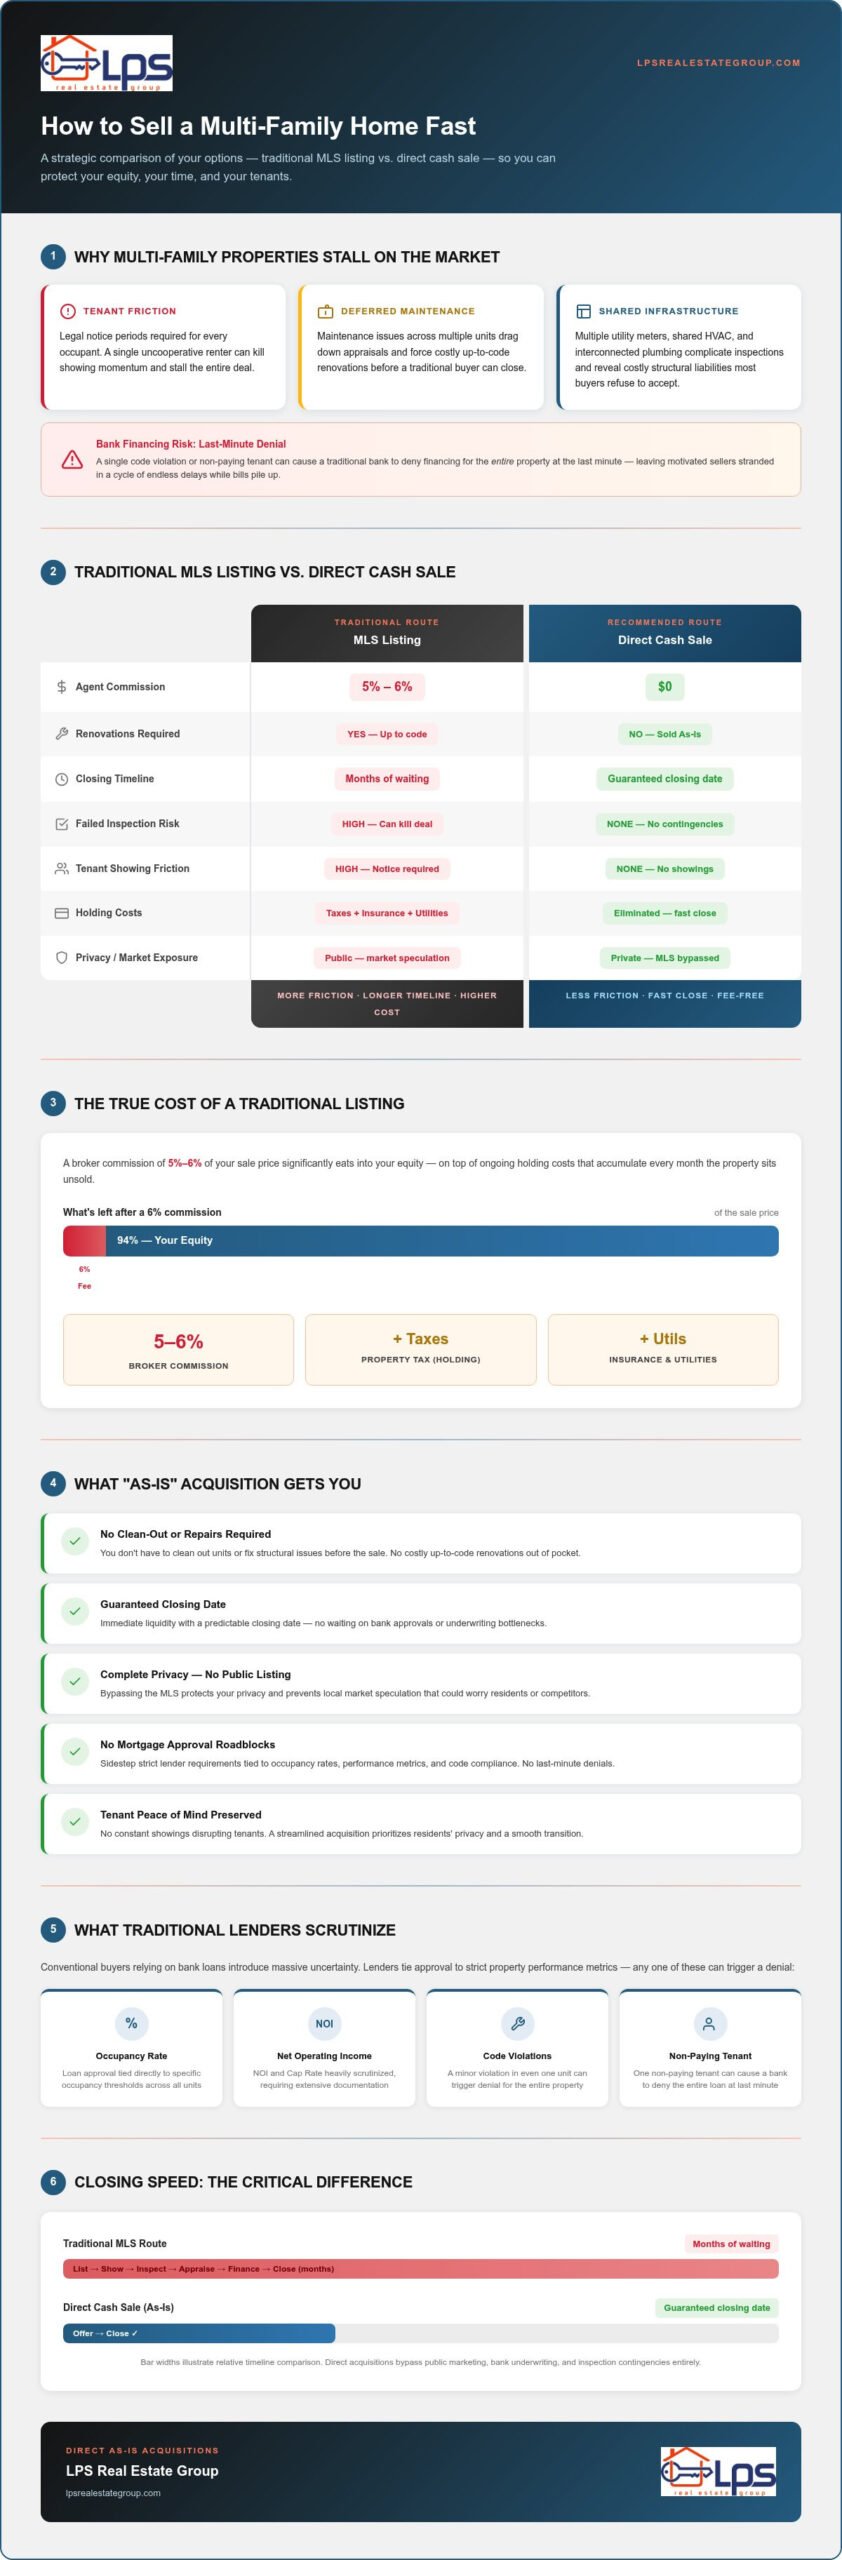Click the dollar icon next to Agent Commission
Image resolution: width=842 pixels, height=2560 pixels.
pos(62,687)
